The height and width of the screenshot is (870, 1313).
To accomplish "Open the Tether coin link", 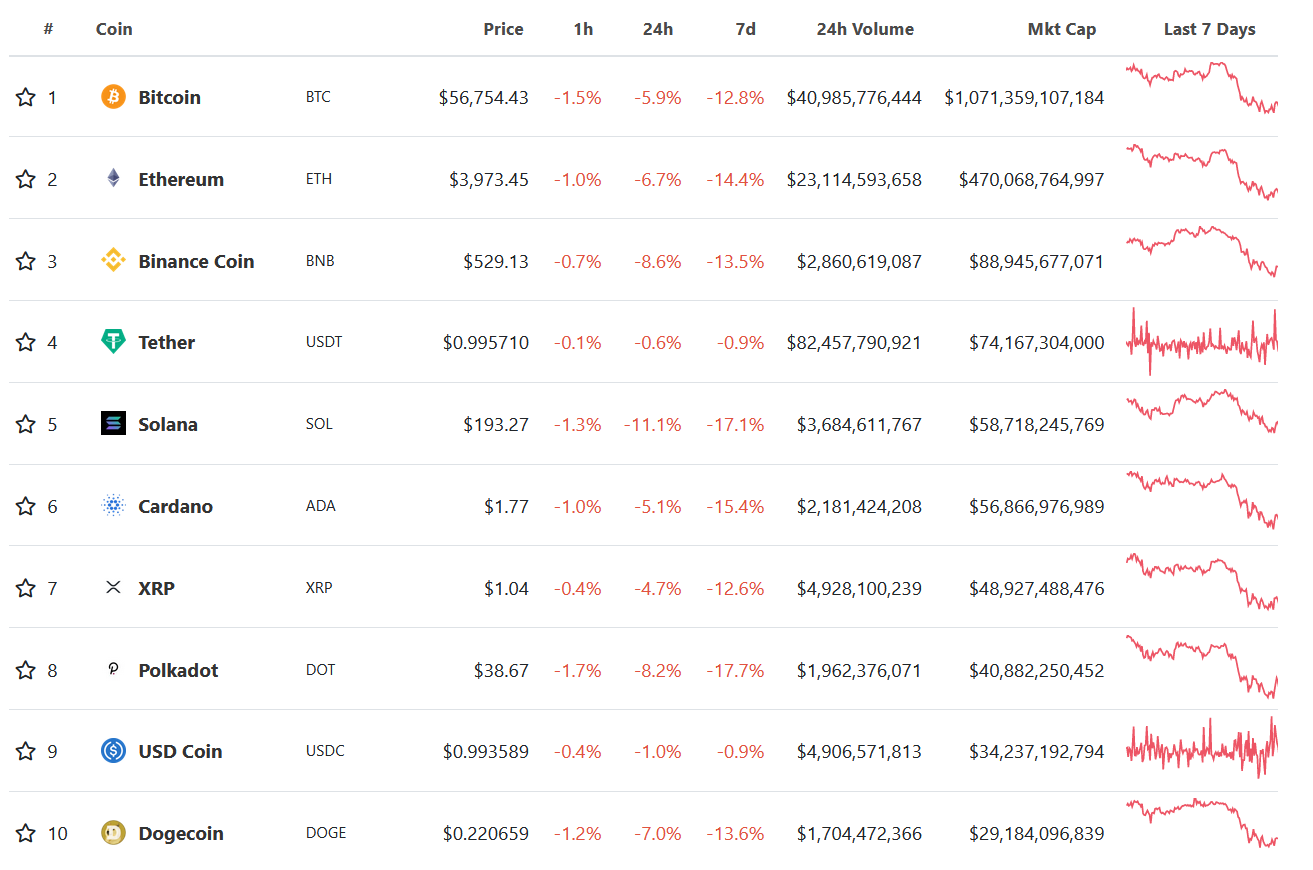I will pos(167,342).
